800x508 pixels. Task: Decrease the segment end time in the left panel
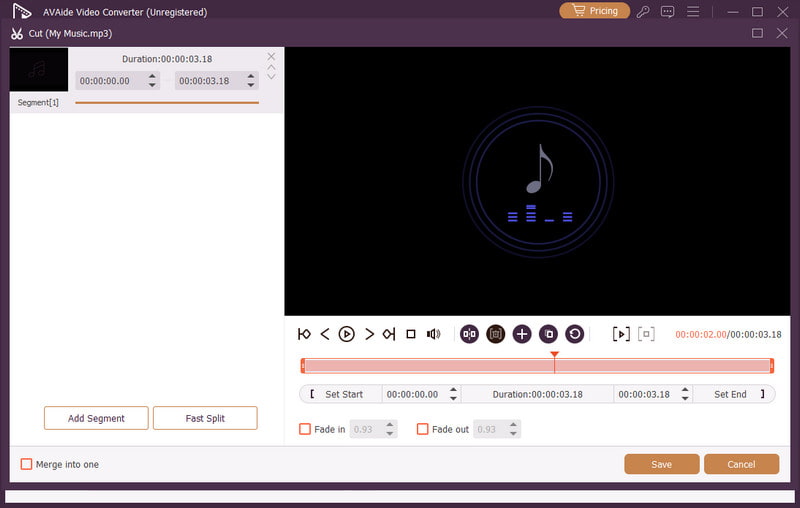251,85
